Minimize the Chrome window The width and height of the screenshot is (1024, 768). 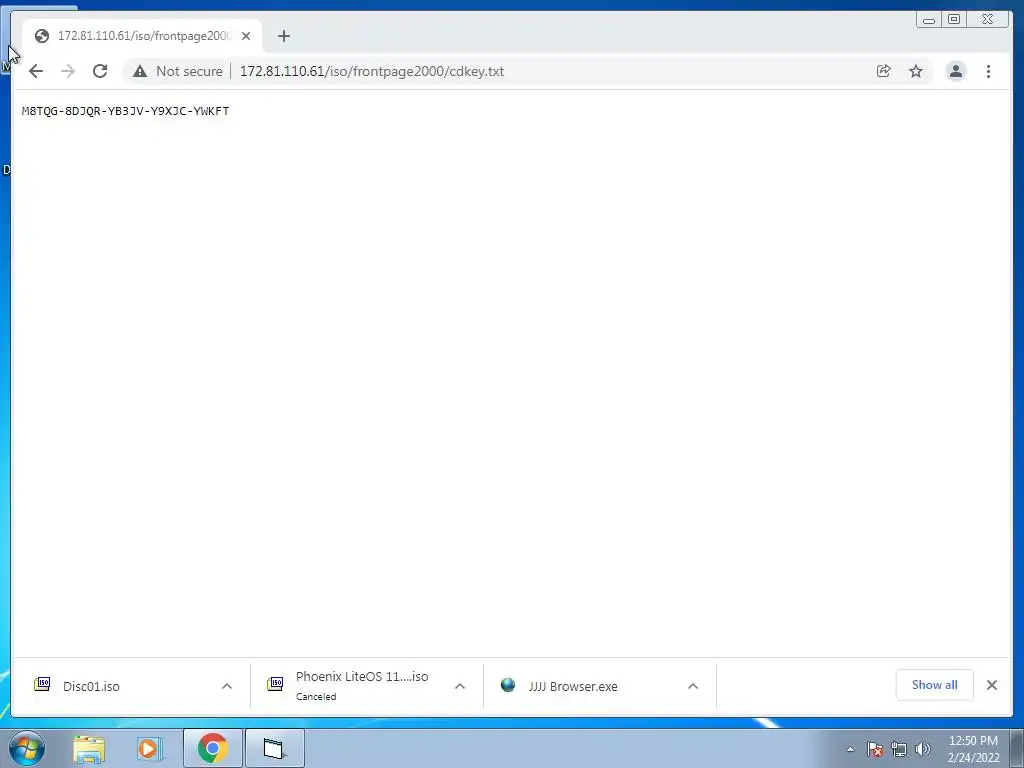[929, 20]
